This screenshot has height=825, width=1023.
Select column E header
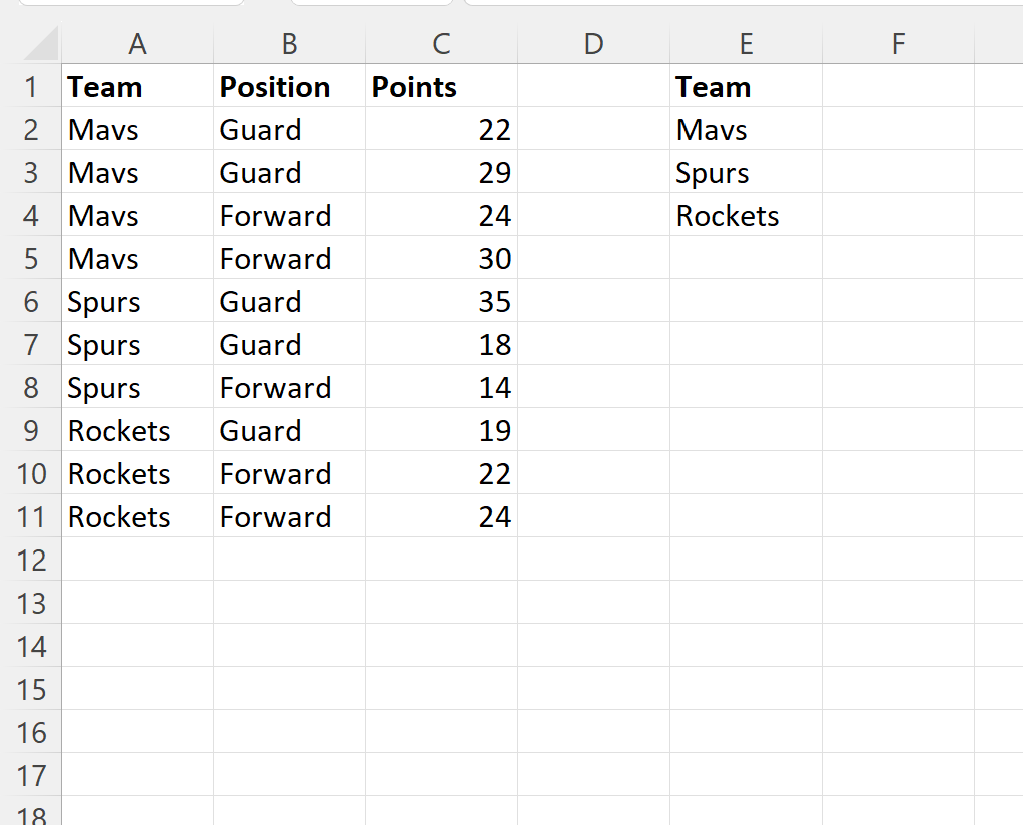click(x=746, y=44)
